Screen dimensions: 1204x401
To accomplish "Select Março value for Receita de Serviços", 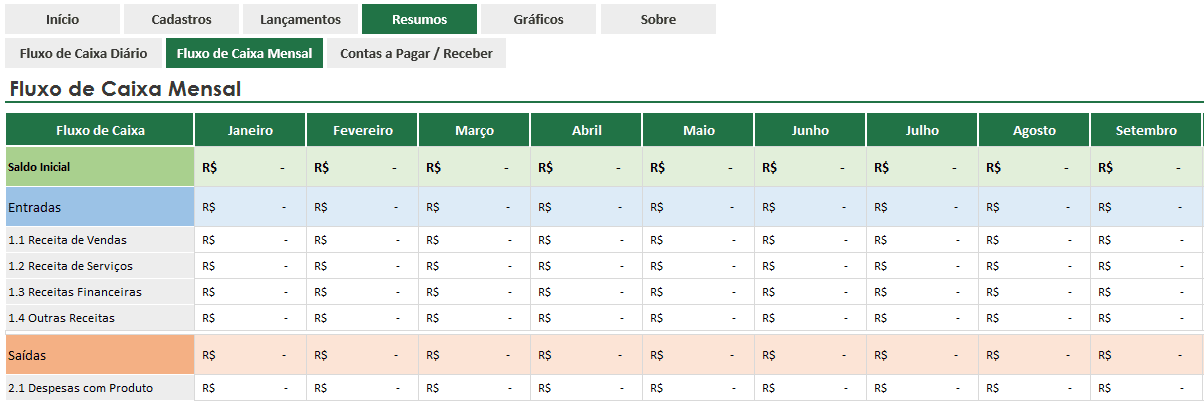I will 474,266.
